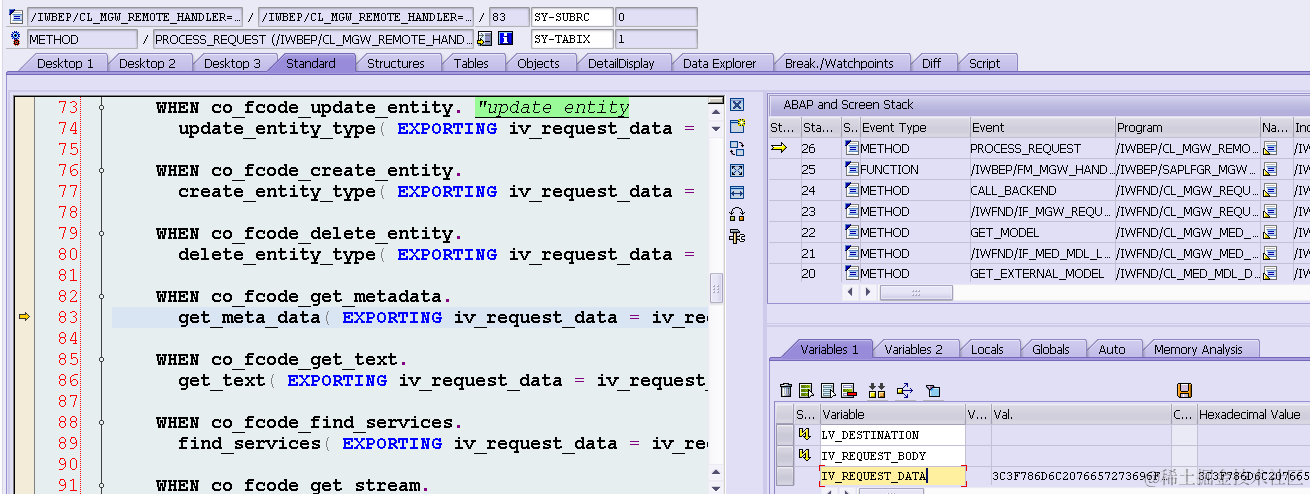Click the Event Type column header
Screen dimensions: 1310x494
coord(914,127)
